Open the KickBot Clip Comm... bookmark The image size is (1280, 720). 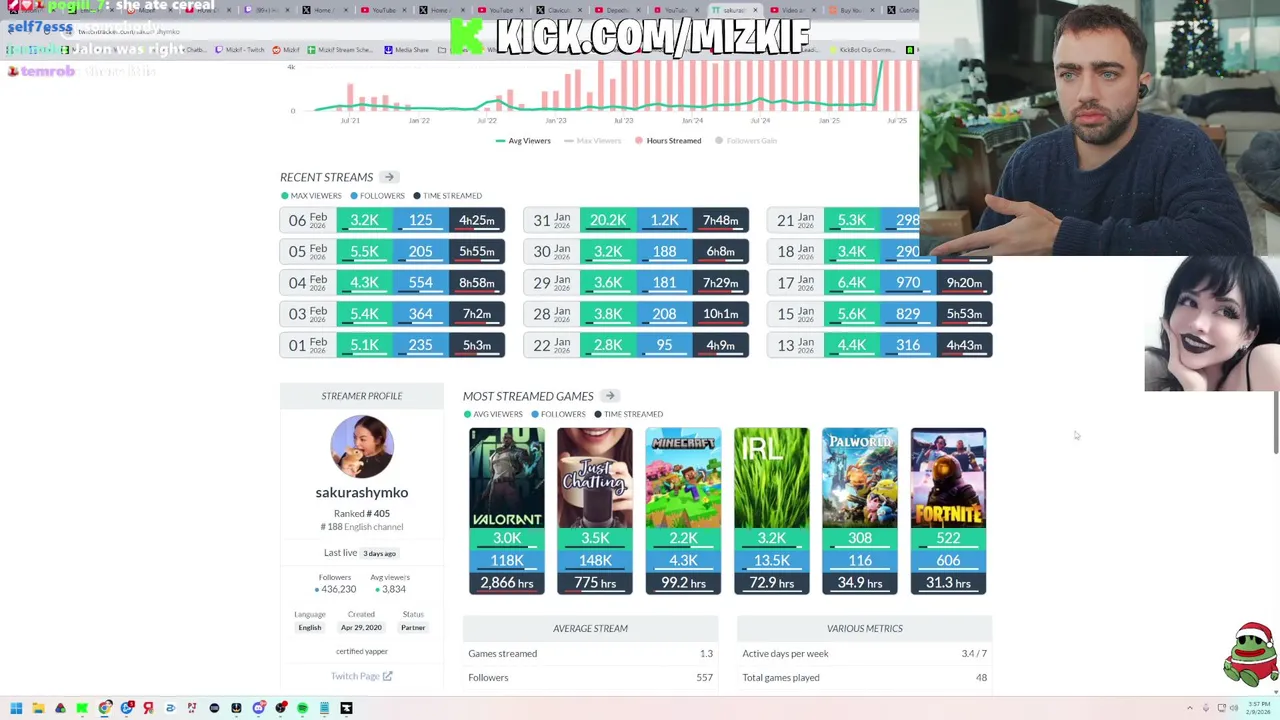coord(862,50)
